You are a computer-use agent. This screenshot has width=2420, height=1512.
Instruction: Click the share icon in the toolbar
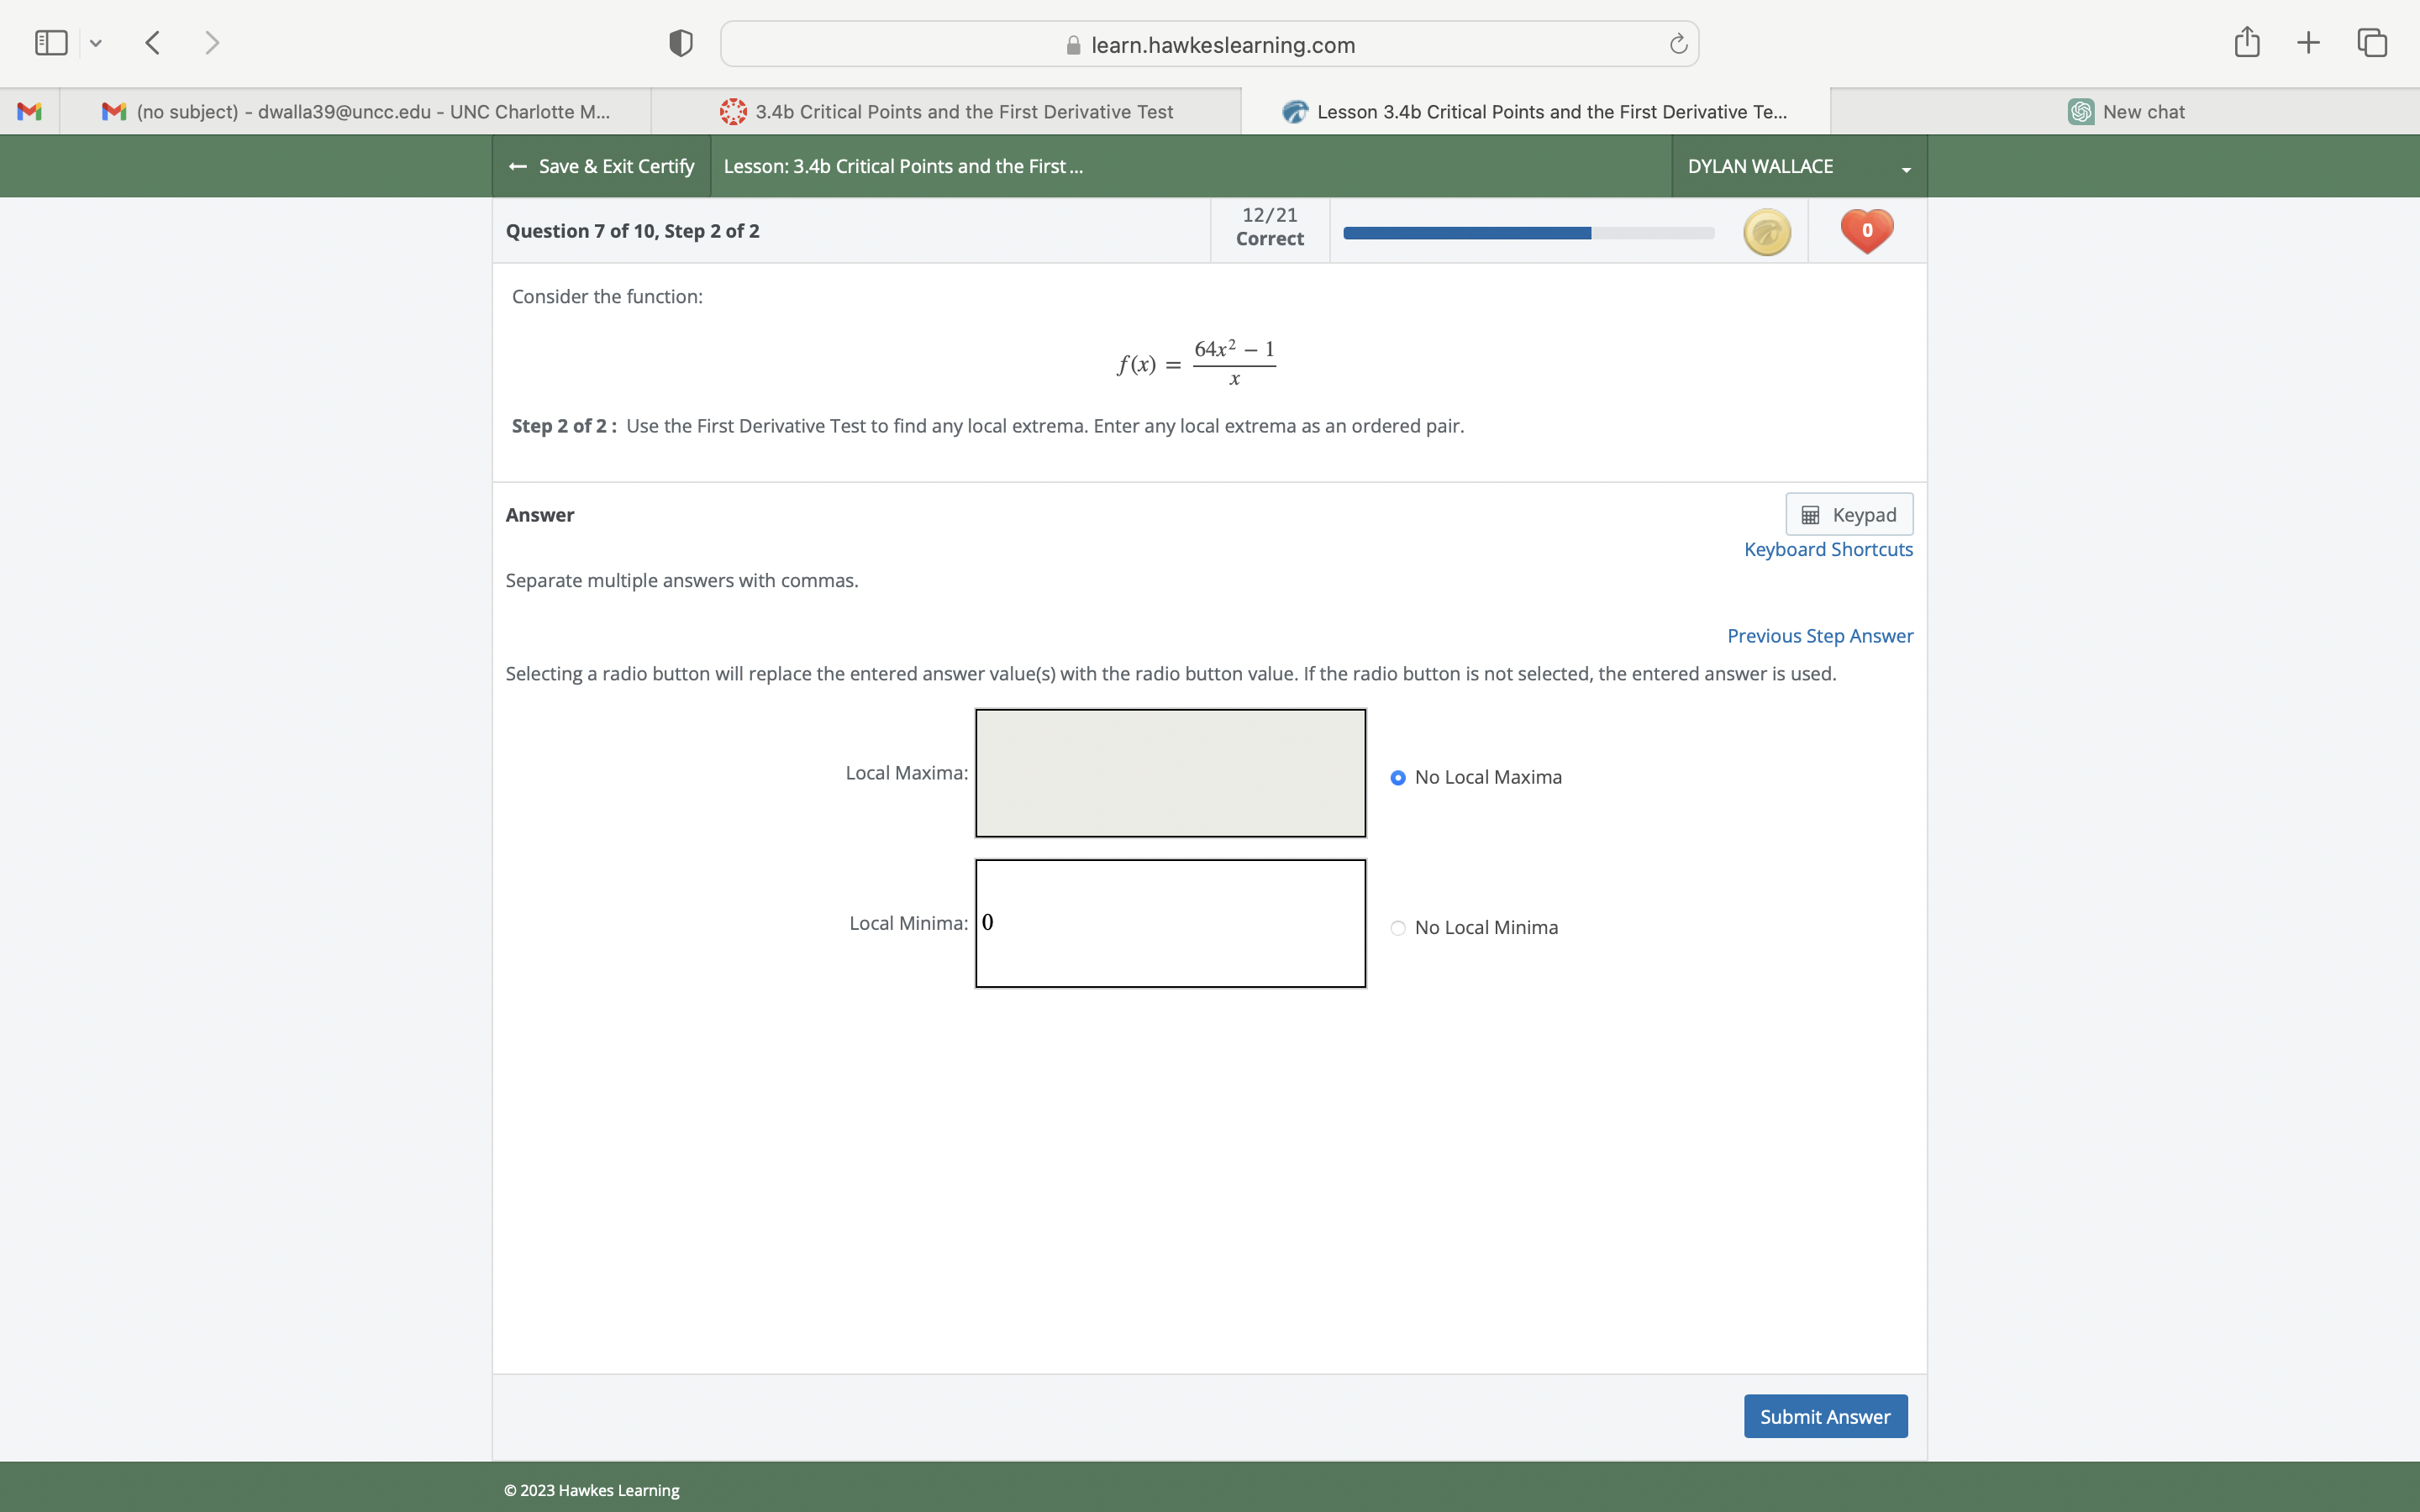click(2246, 42)
